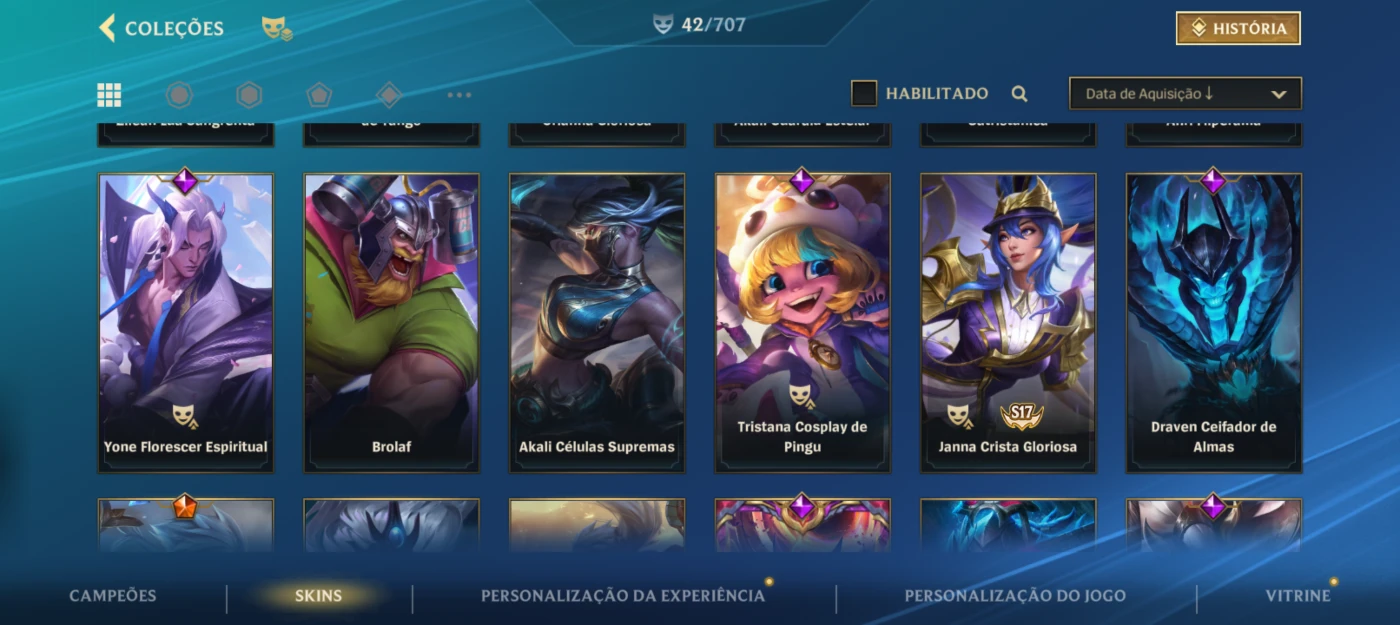1400x625 pixels.
Task: Enable the Habilitado checkbox
Action: (864, 93)
